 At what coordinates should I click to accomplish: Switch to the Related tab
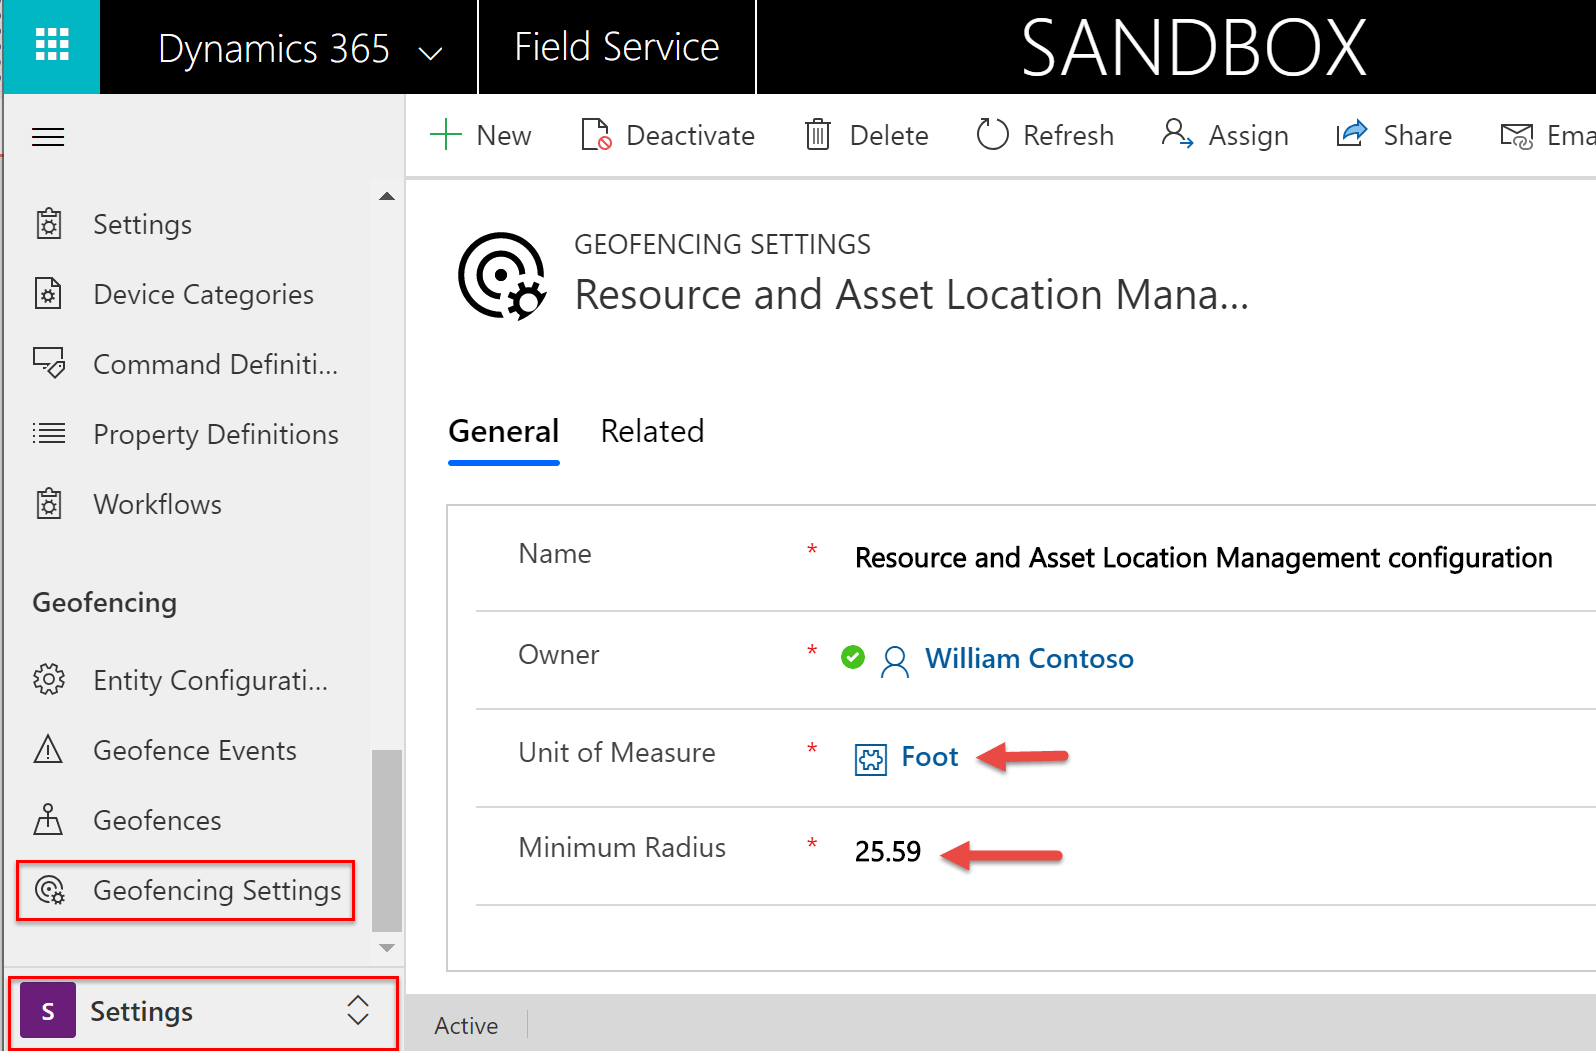(x=652, y=431)
